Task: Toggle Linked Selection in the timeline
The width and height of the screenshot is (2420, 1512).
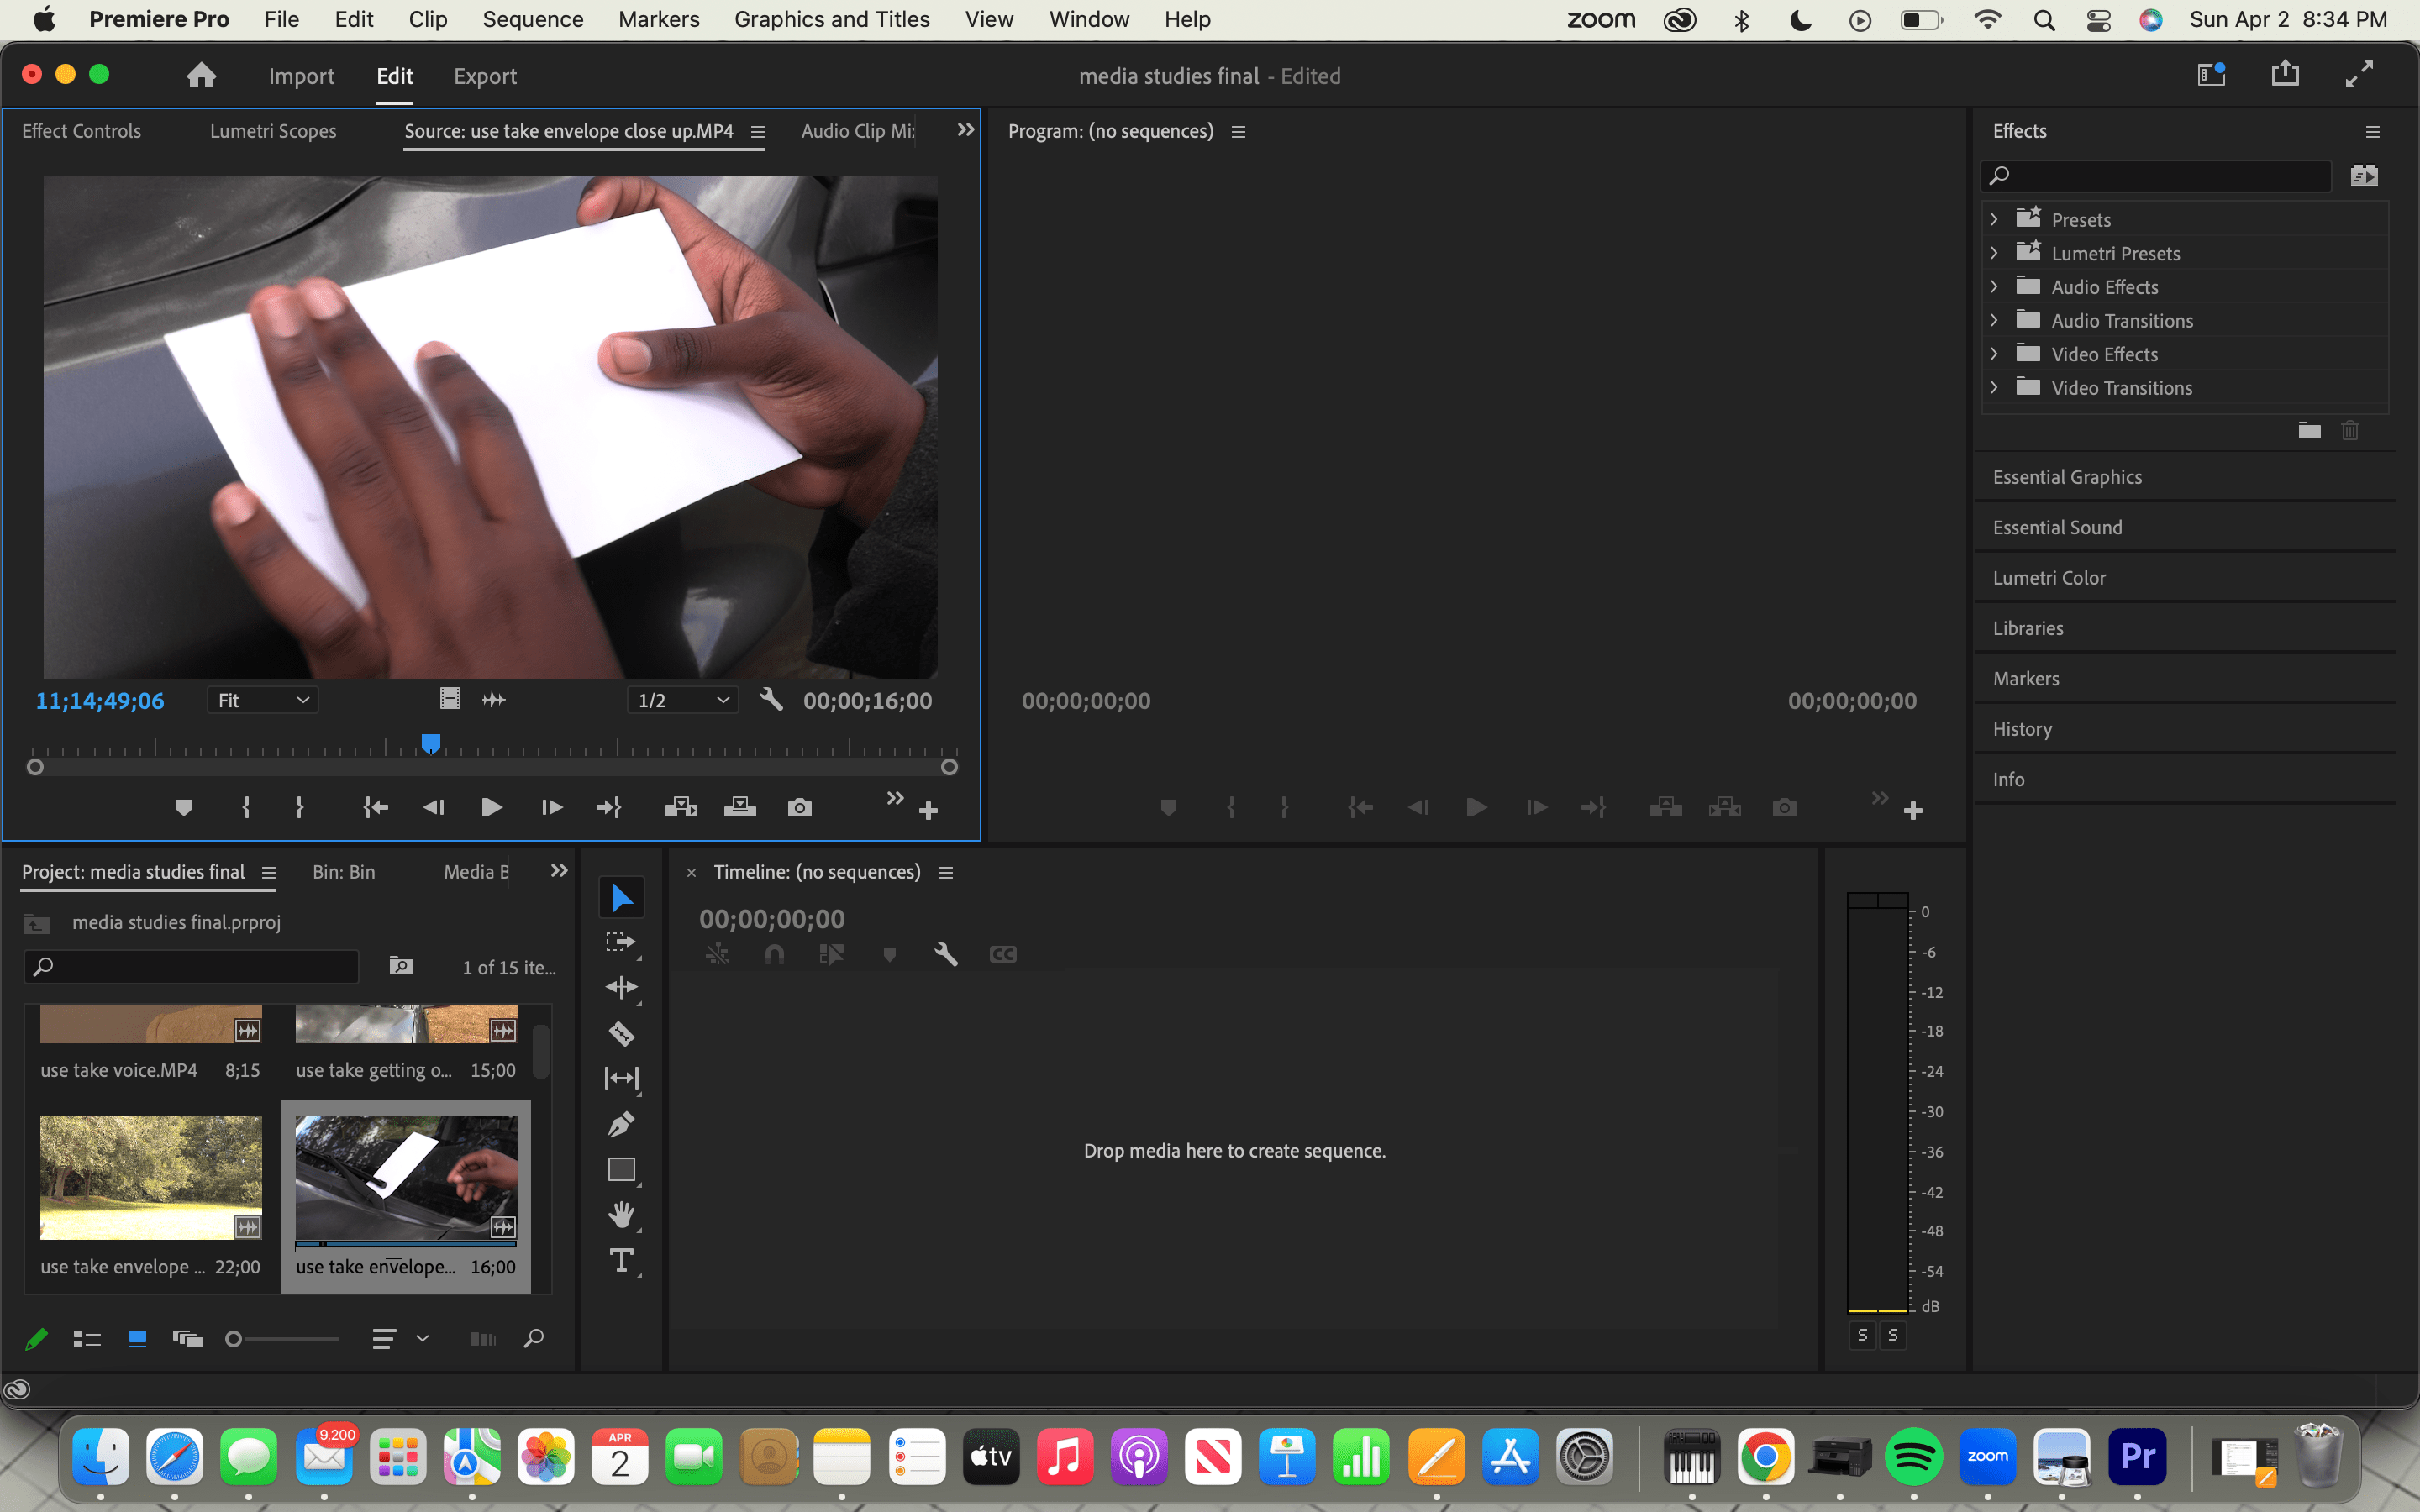Action: pos(718,954)
